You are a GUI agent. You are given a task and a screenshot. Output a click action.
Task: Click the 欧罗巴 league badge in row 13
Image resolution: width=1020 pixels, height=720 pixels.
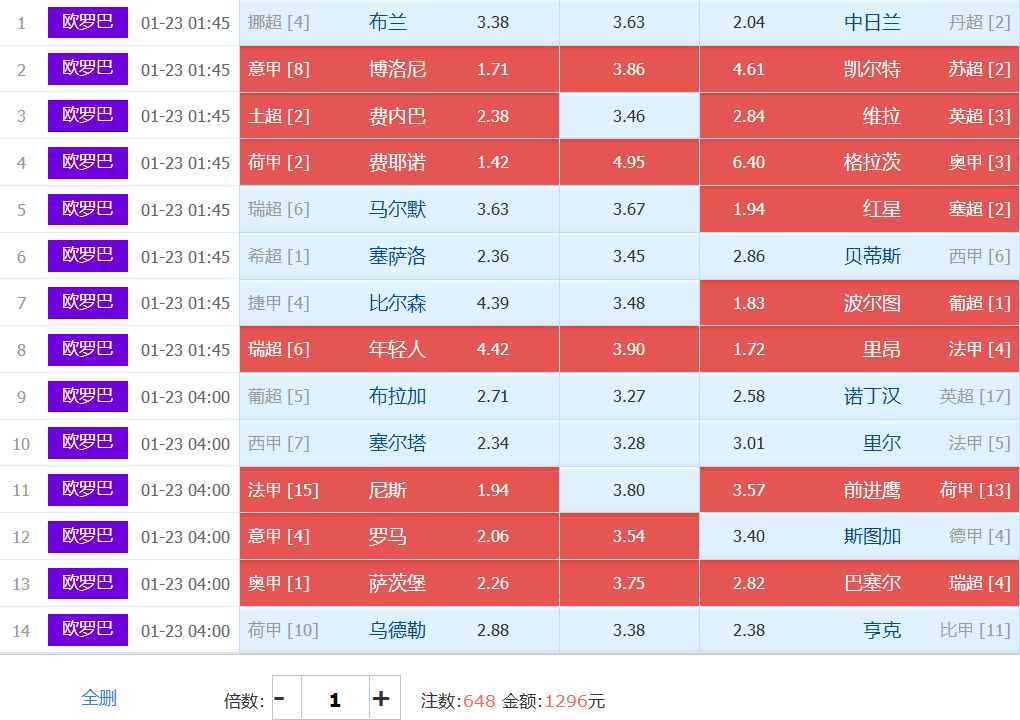[88, 583]
